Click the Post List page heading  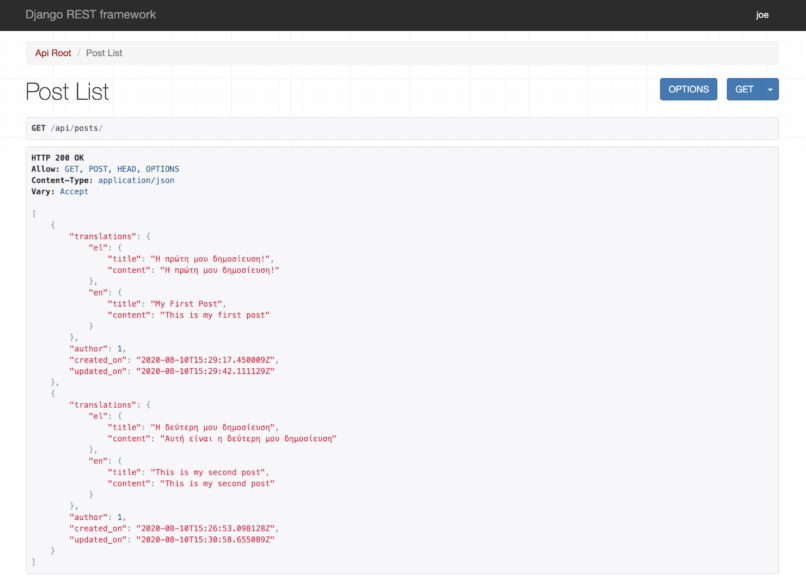pyautogui.click(x=67, y=91)
